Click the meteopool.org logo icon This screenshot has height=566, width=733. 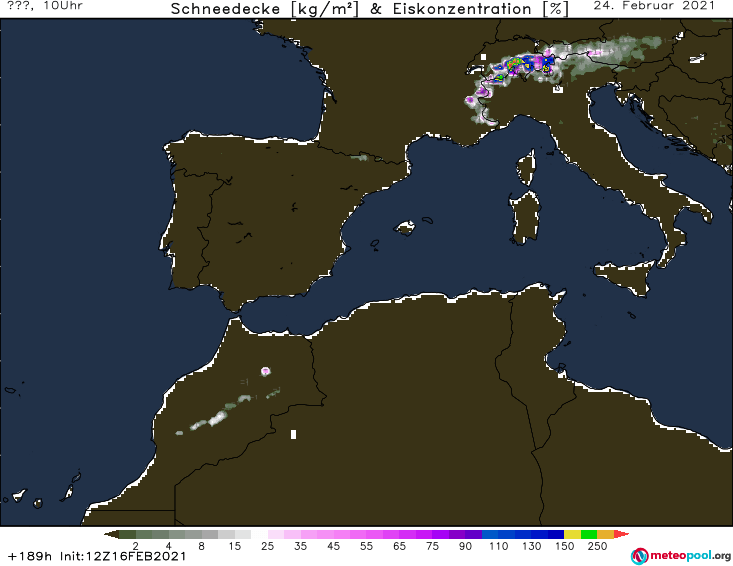[639, 556]
